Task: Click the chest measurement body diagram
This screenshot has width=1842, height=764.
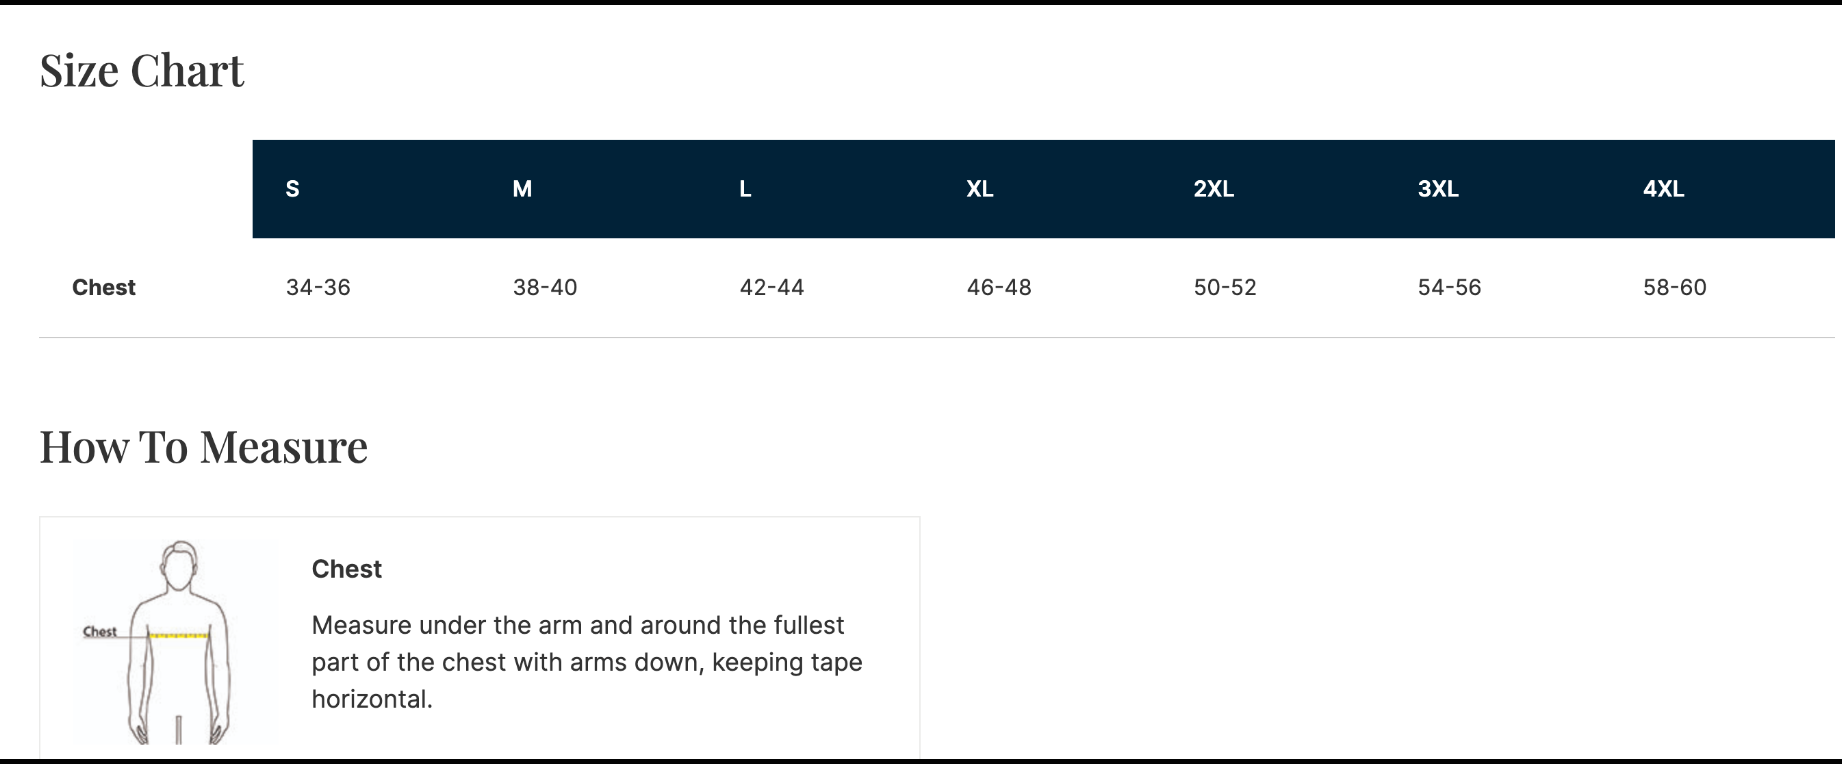Action: (175, 642)
